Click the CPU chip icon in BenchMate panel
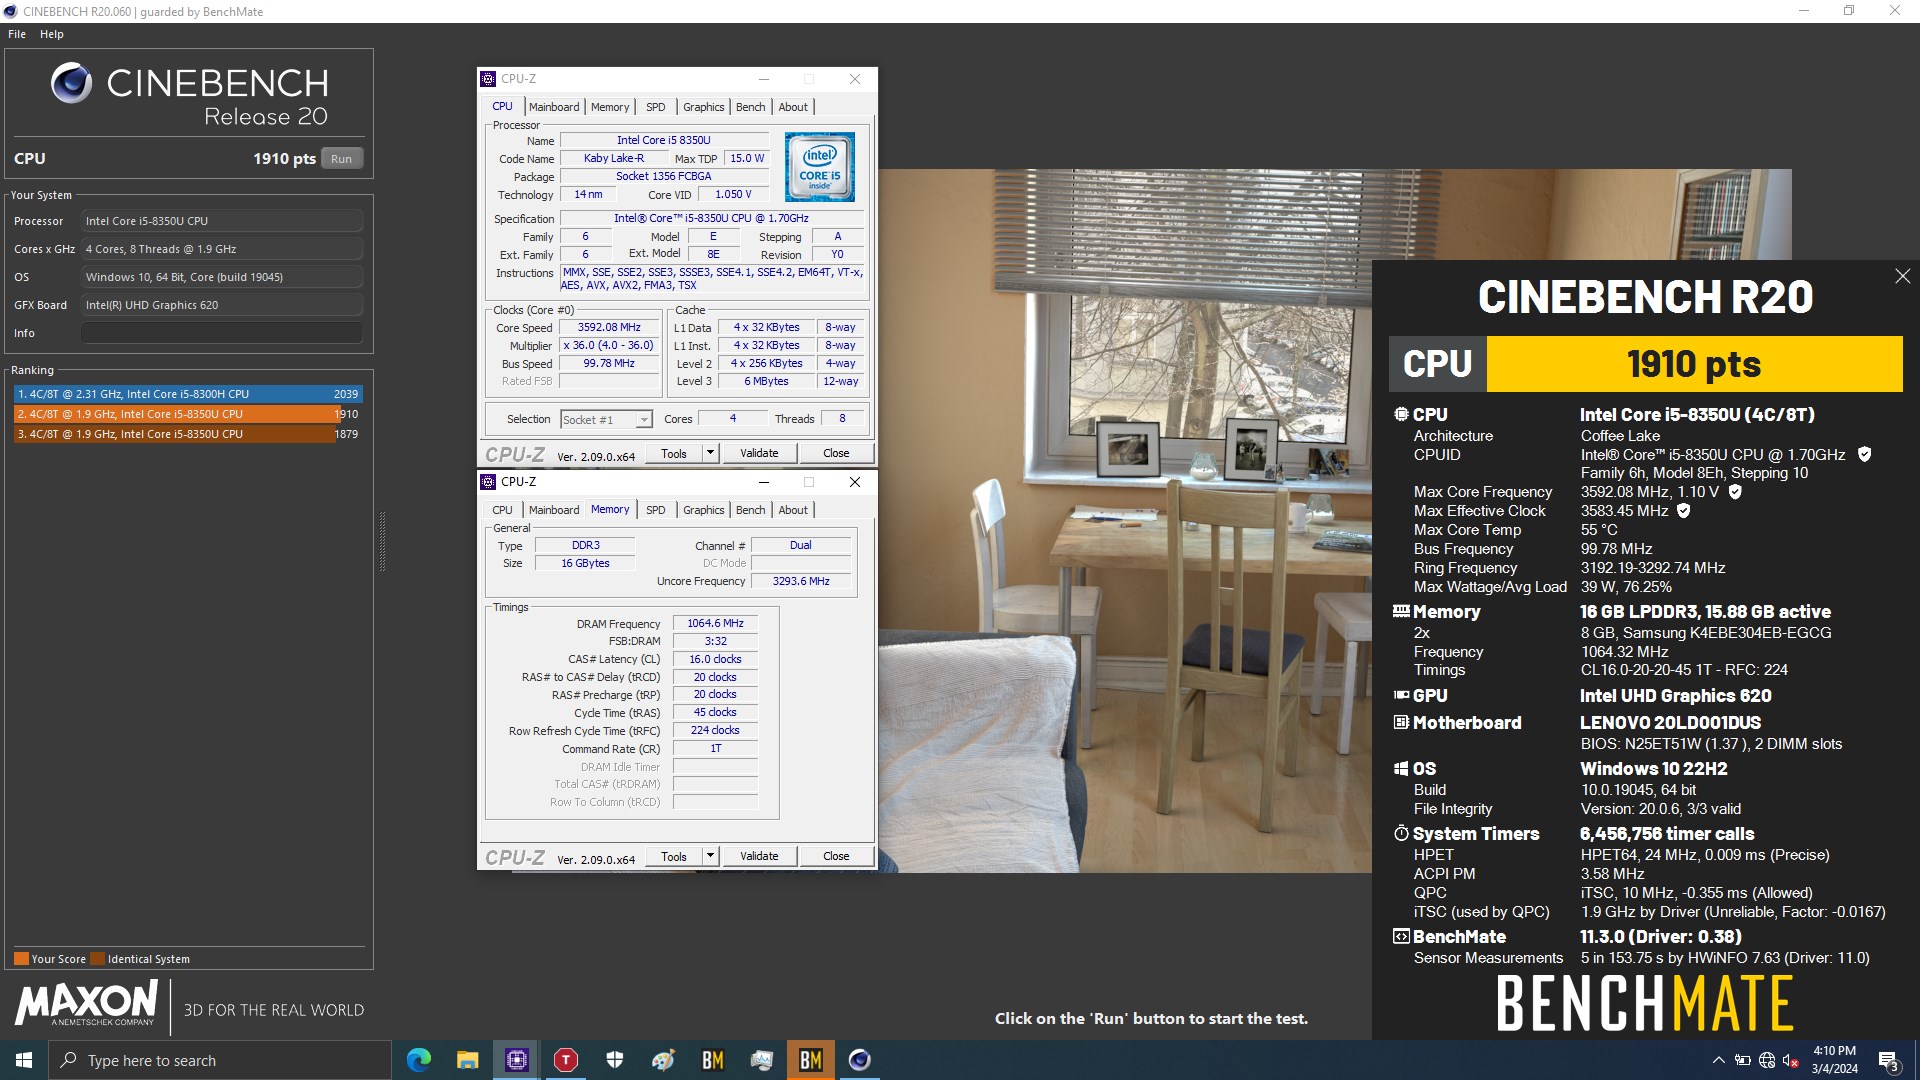The height and width of the screenshot is (1080, 1920). [1401, 414]
